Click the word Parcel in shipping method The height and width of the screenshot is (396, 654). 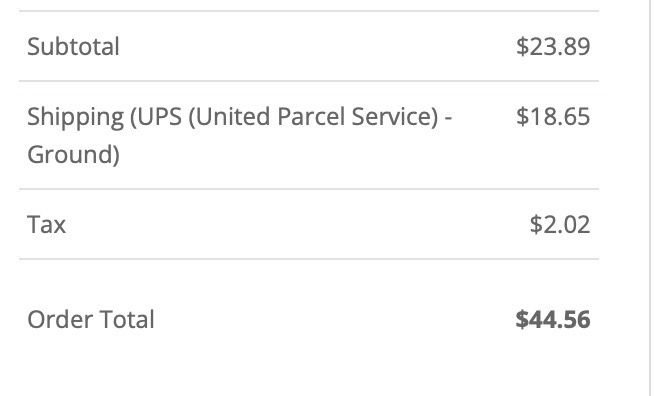311,116
